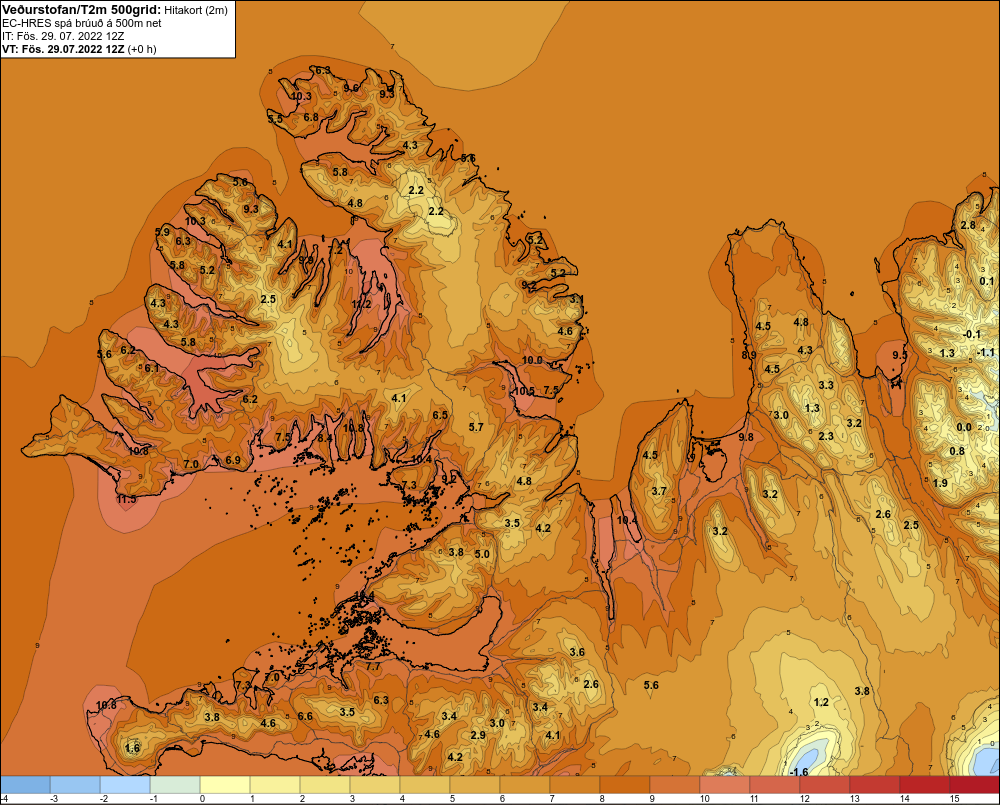Click the -1.1 temperature value on the map

point(985,352)
